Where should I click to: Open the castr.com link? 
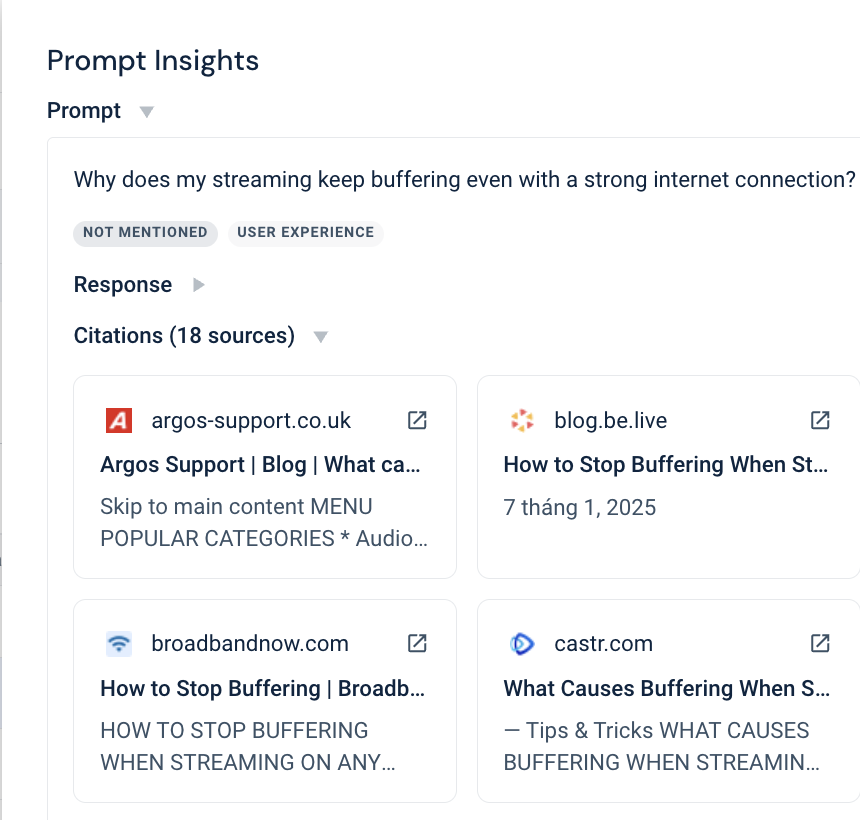click(603, 643)
